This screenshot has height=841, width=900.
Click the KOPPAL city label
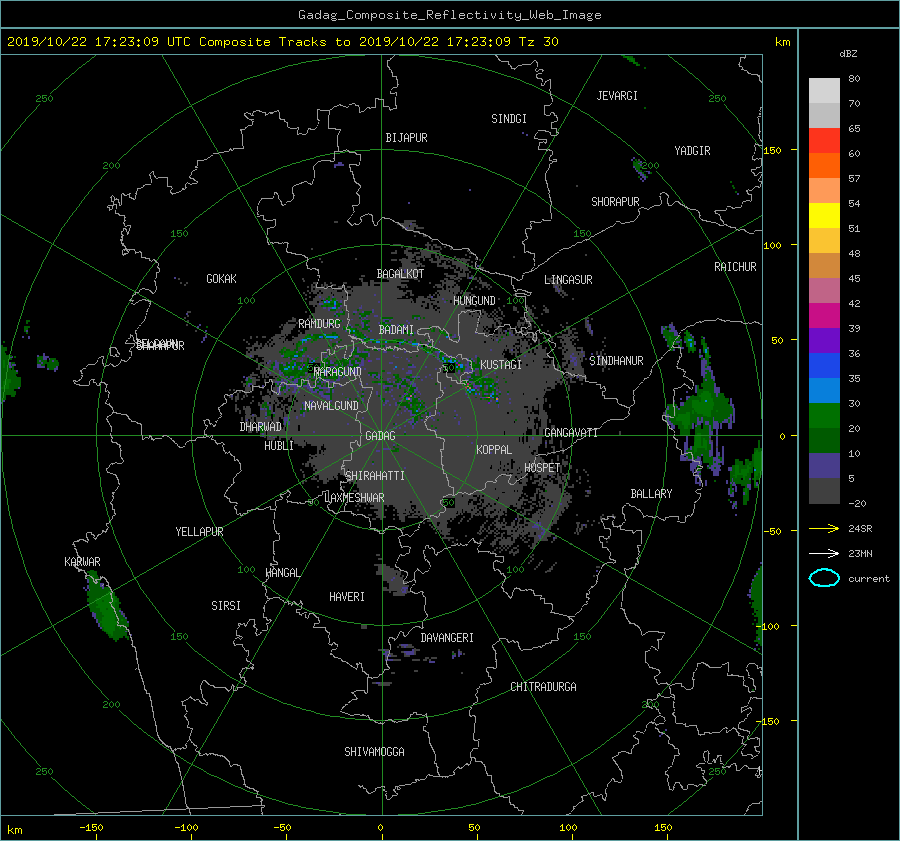click(x=494, y=449)
